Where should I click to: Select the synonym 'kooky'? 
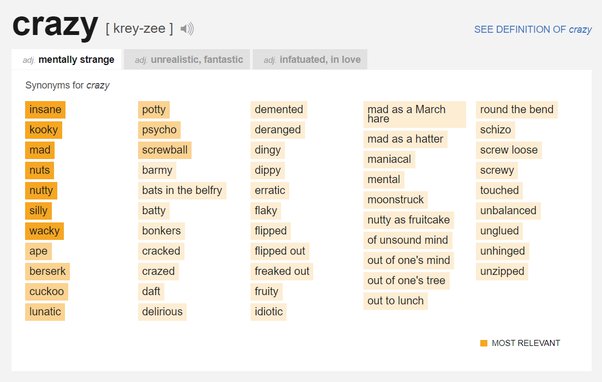click(x=43, y=130)
